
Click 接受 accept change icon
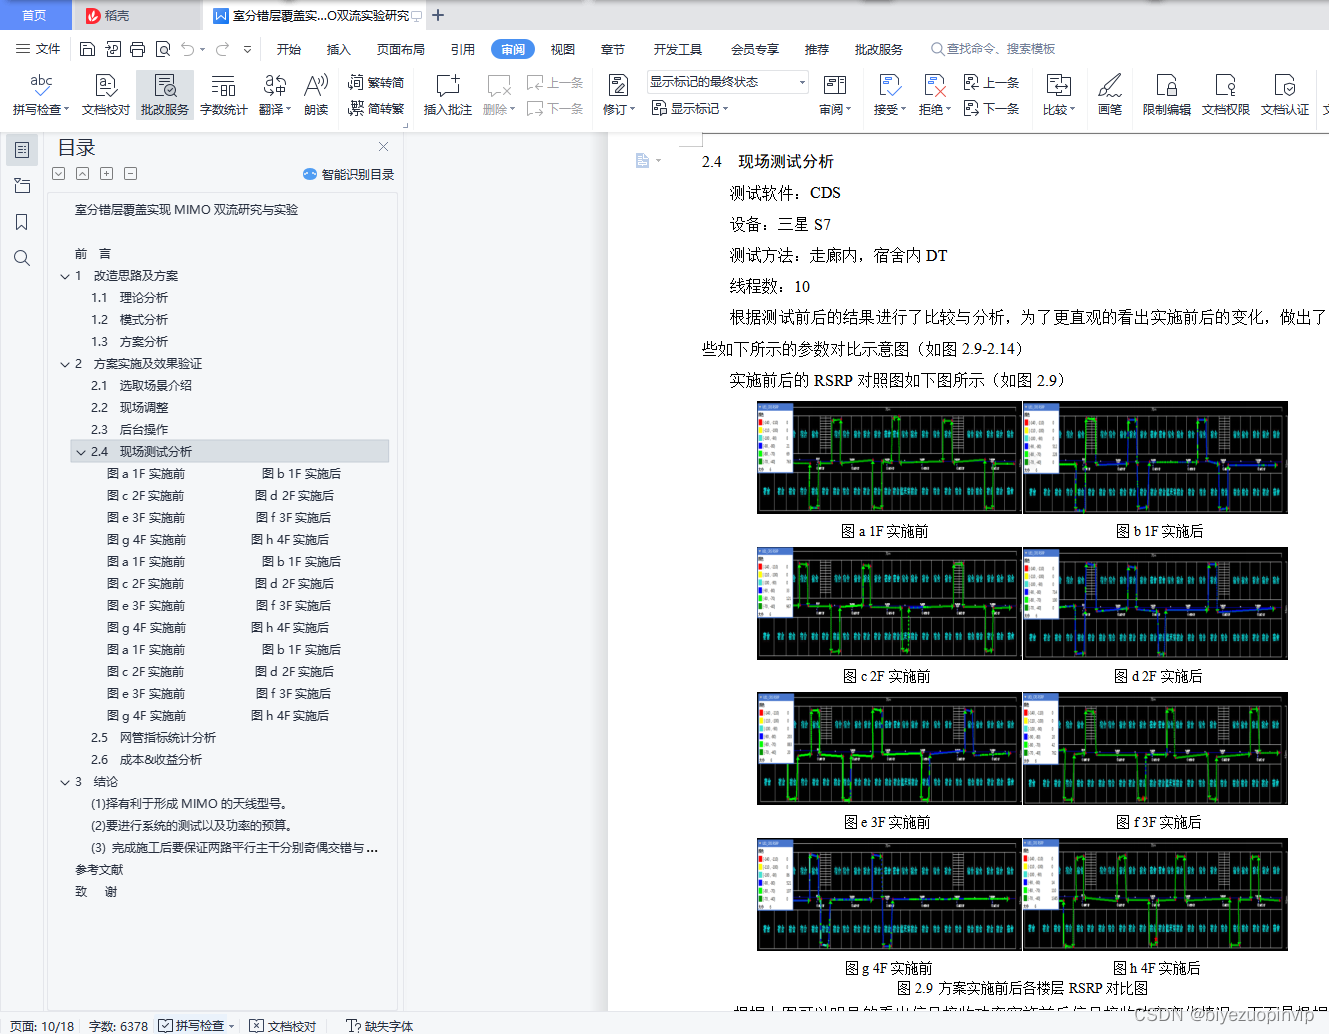[889, 86]
